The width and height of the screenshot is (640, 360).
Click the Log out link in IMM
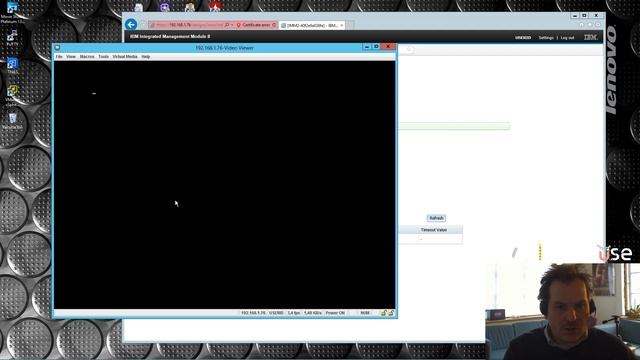[567, 38]
